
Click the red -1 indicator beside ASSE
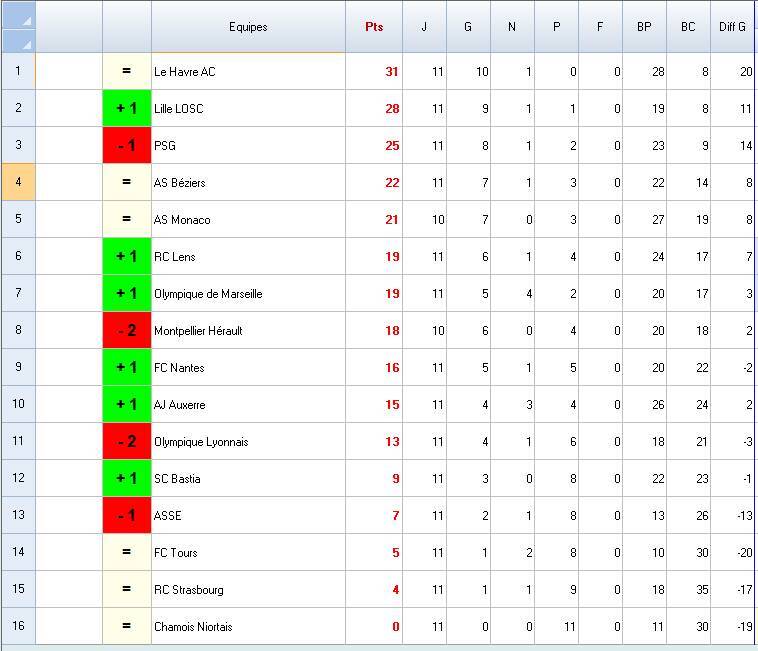(127, 515)
